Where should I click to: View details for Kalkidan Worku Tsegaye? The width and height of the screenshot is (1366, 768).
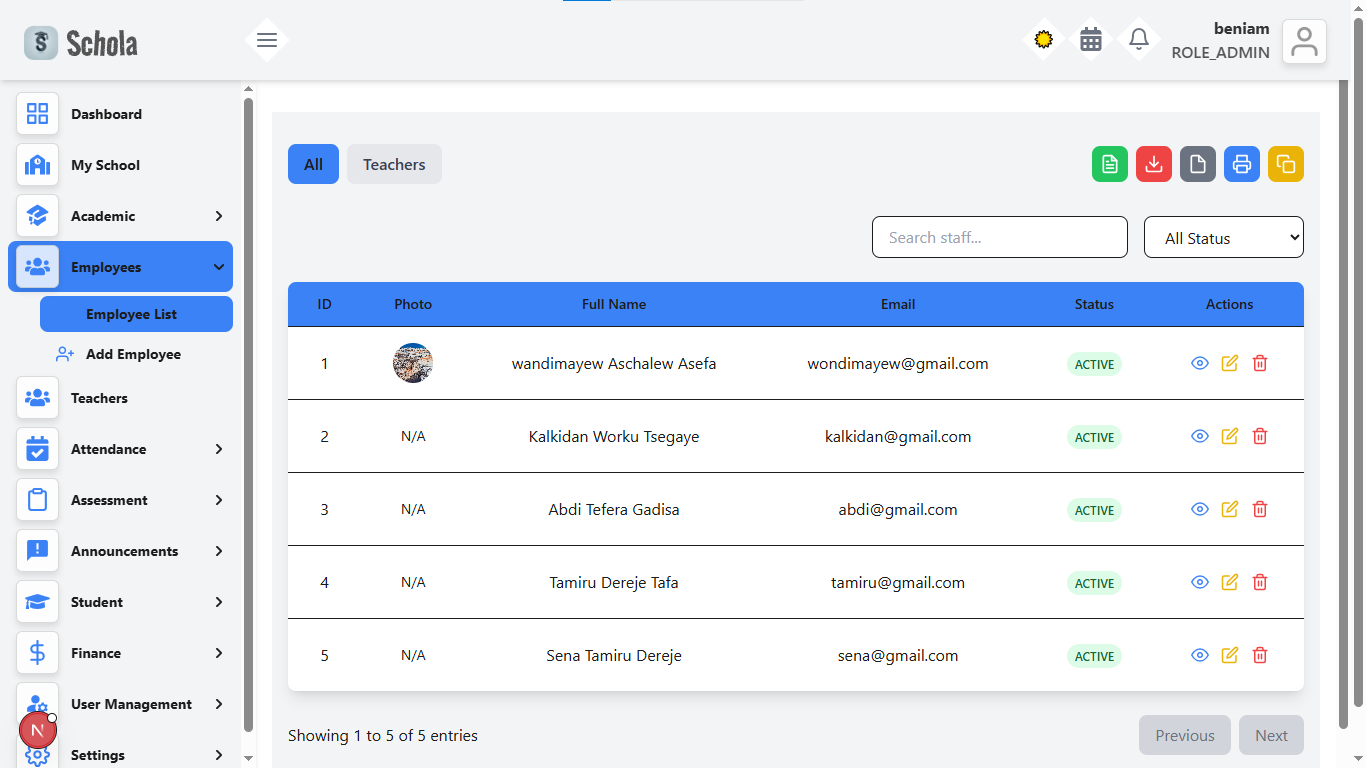pos(1199,436)
